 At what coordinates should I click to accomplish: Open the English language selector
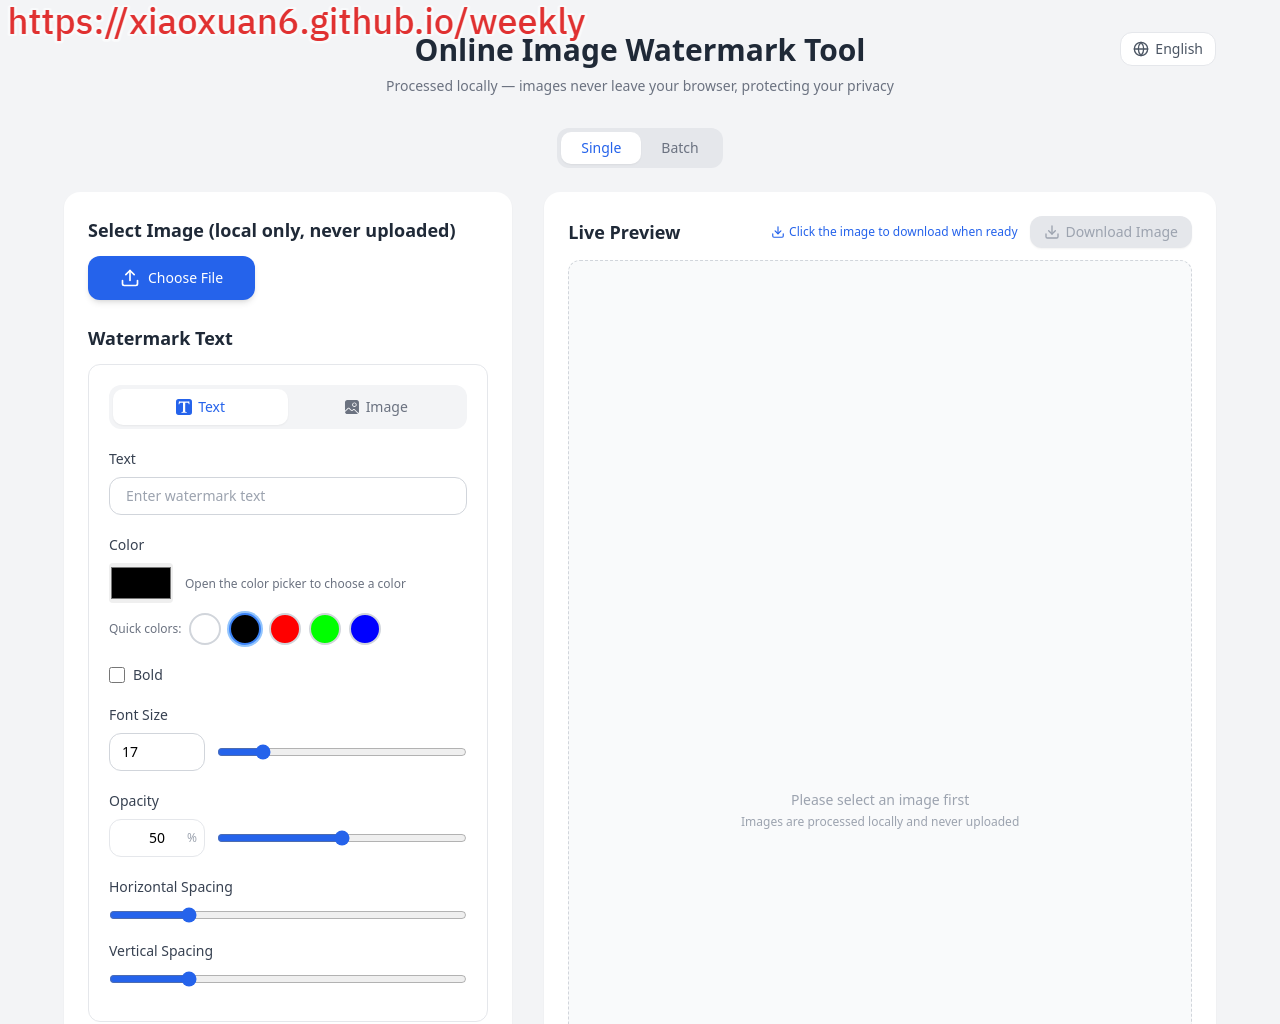pos(1167,49)
